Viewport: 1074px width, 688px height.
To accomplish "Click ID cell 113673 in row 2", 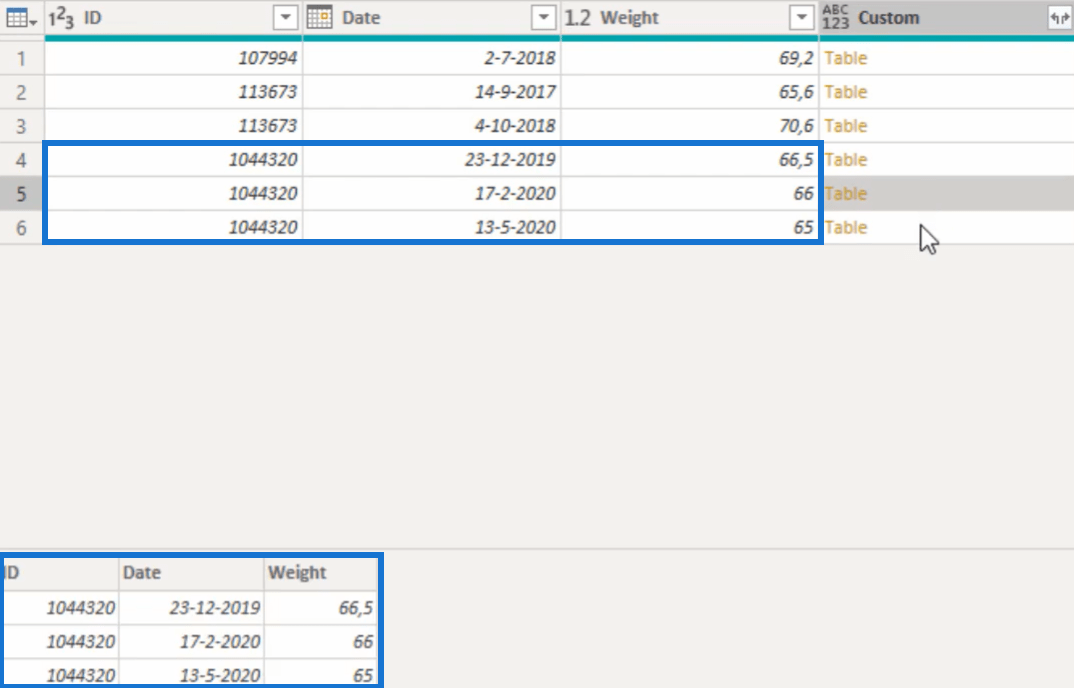I will point(173,92).
